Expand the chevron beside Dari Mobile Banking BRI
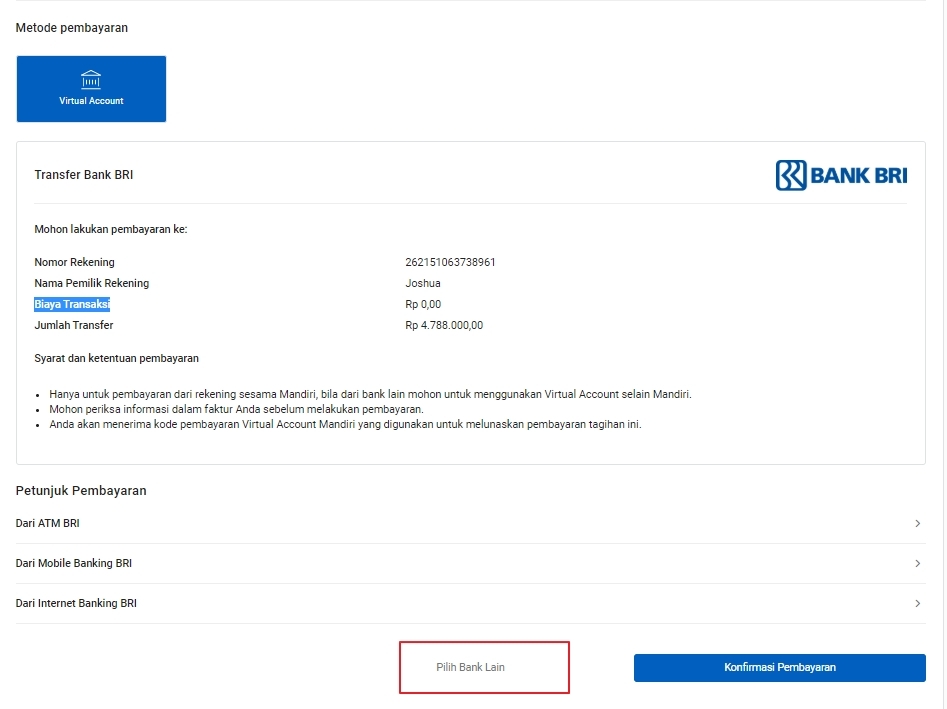947x709 pixels. point(917,563)
